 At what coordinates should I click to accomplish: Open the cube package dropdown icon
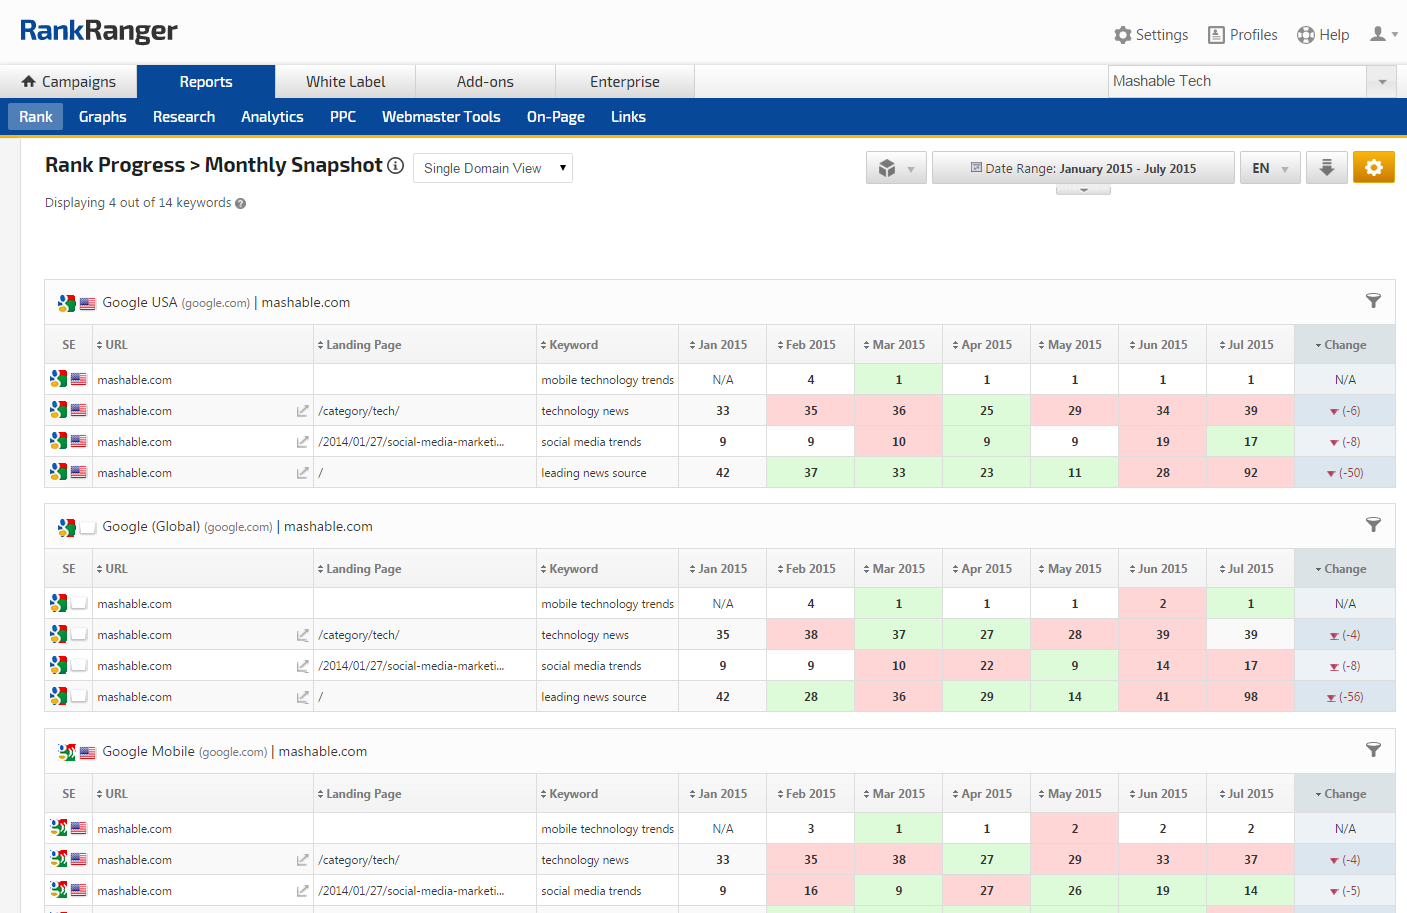click(x=896, y=168)
